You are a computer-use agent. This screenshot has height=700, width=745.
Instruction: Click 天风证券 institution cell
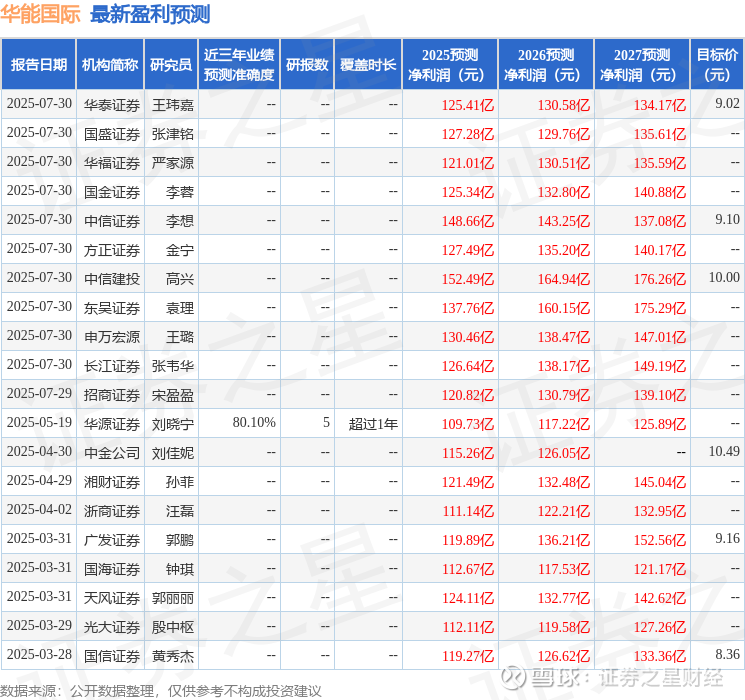pos(112,598)
